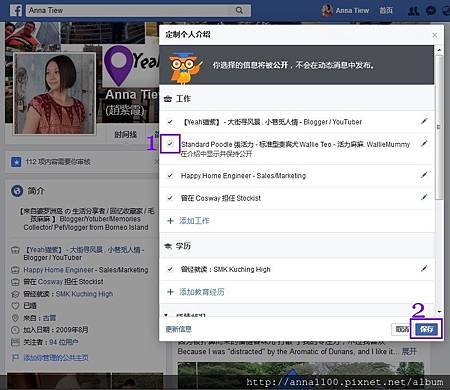Click the 古晋 hometown link
The image size is (450, 390).
[50, 318]
